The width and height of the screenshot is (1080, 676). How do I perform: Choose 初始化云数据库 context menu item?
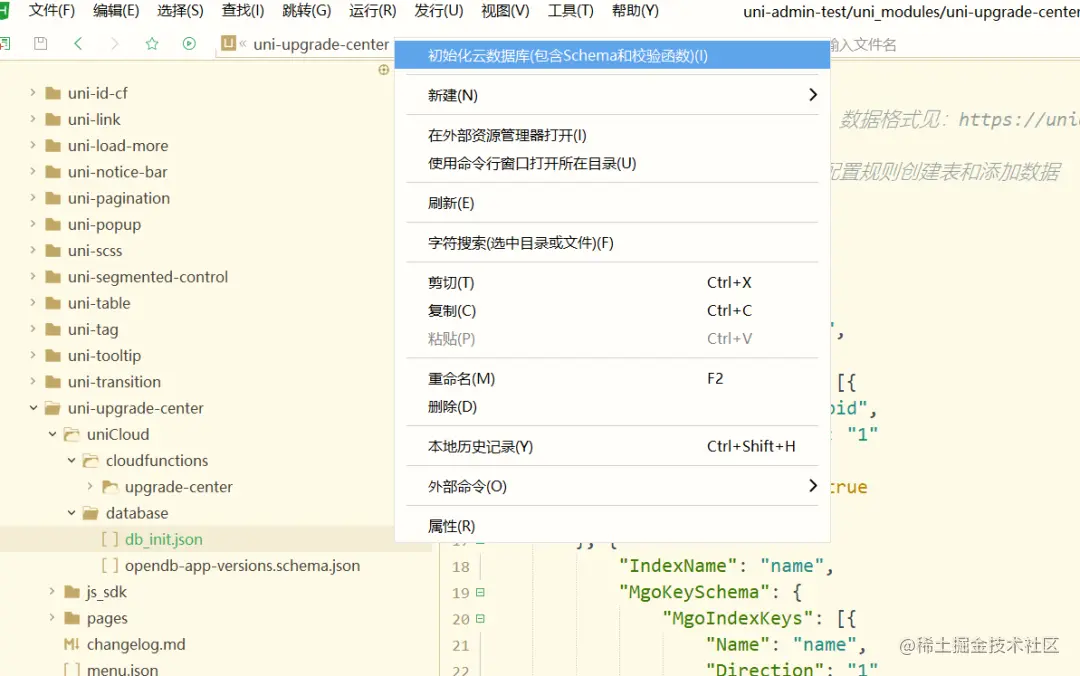pyautogui.click(x=612, y=55)
